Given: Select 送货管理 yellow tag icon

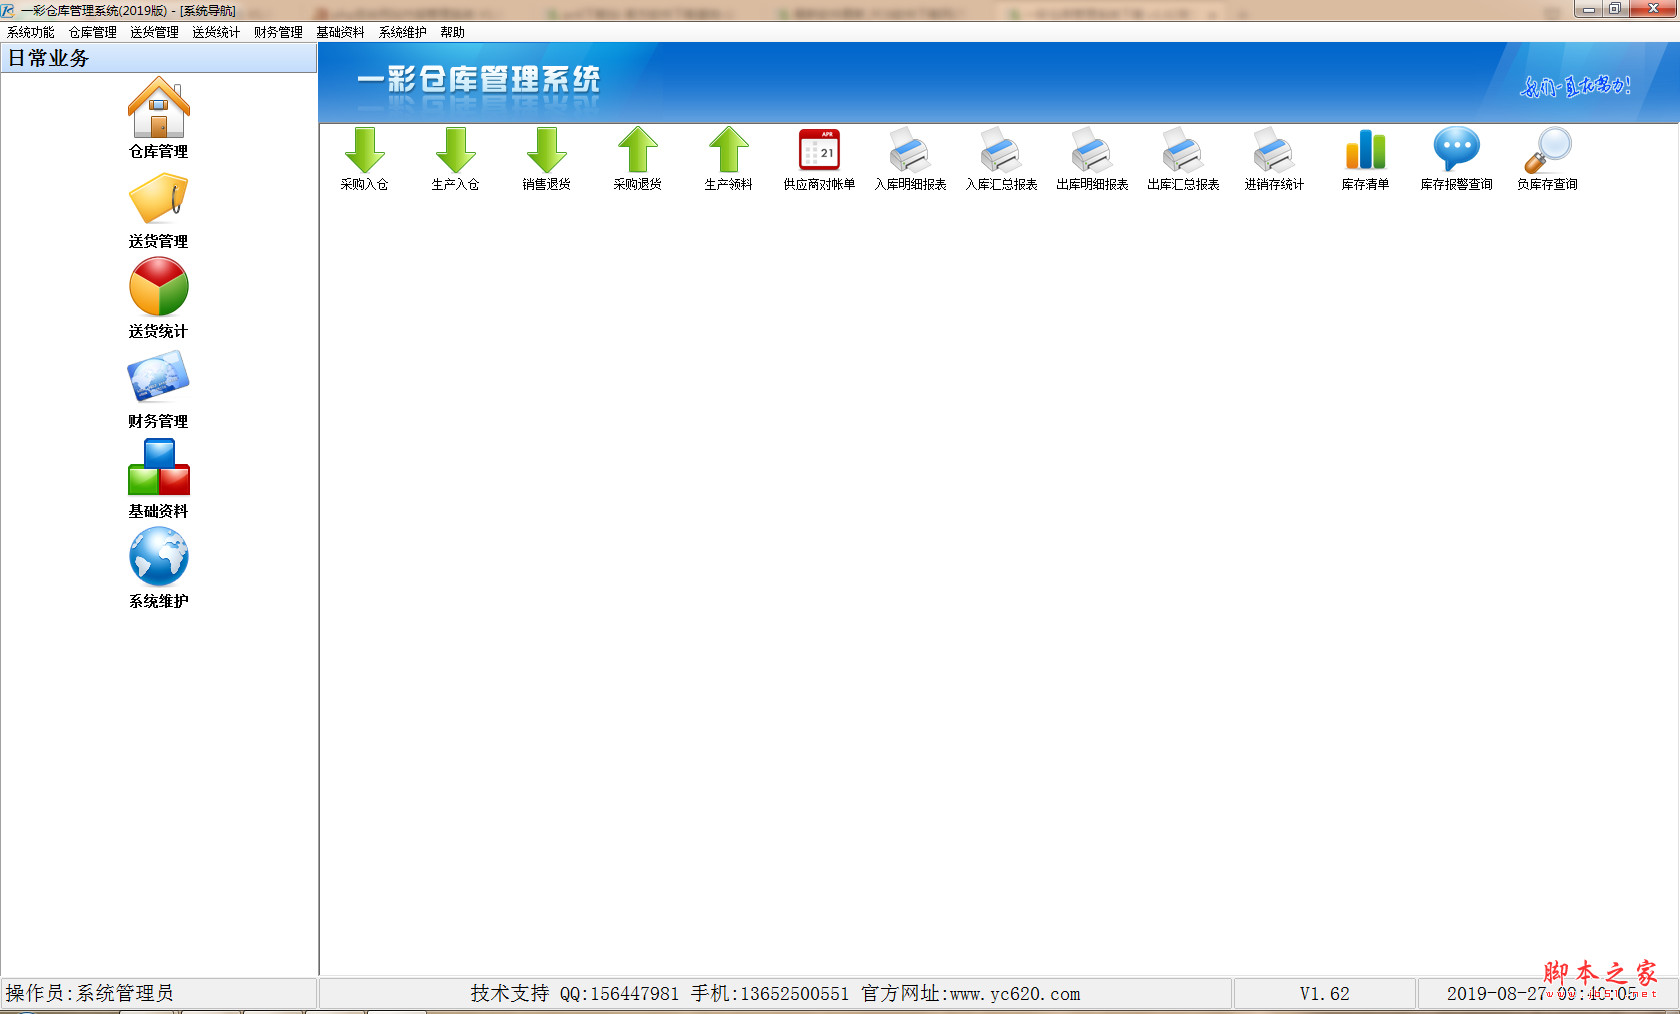Looking at the screenshot, I should coord(158,198).
